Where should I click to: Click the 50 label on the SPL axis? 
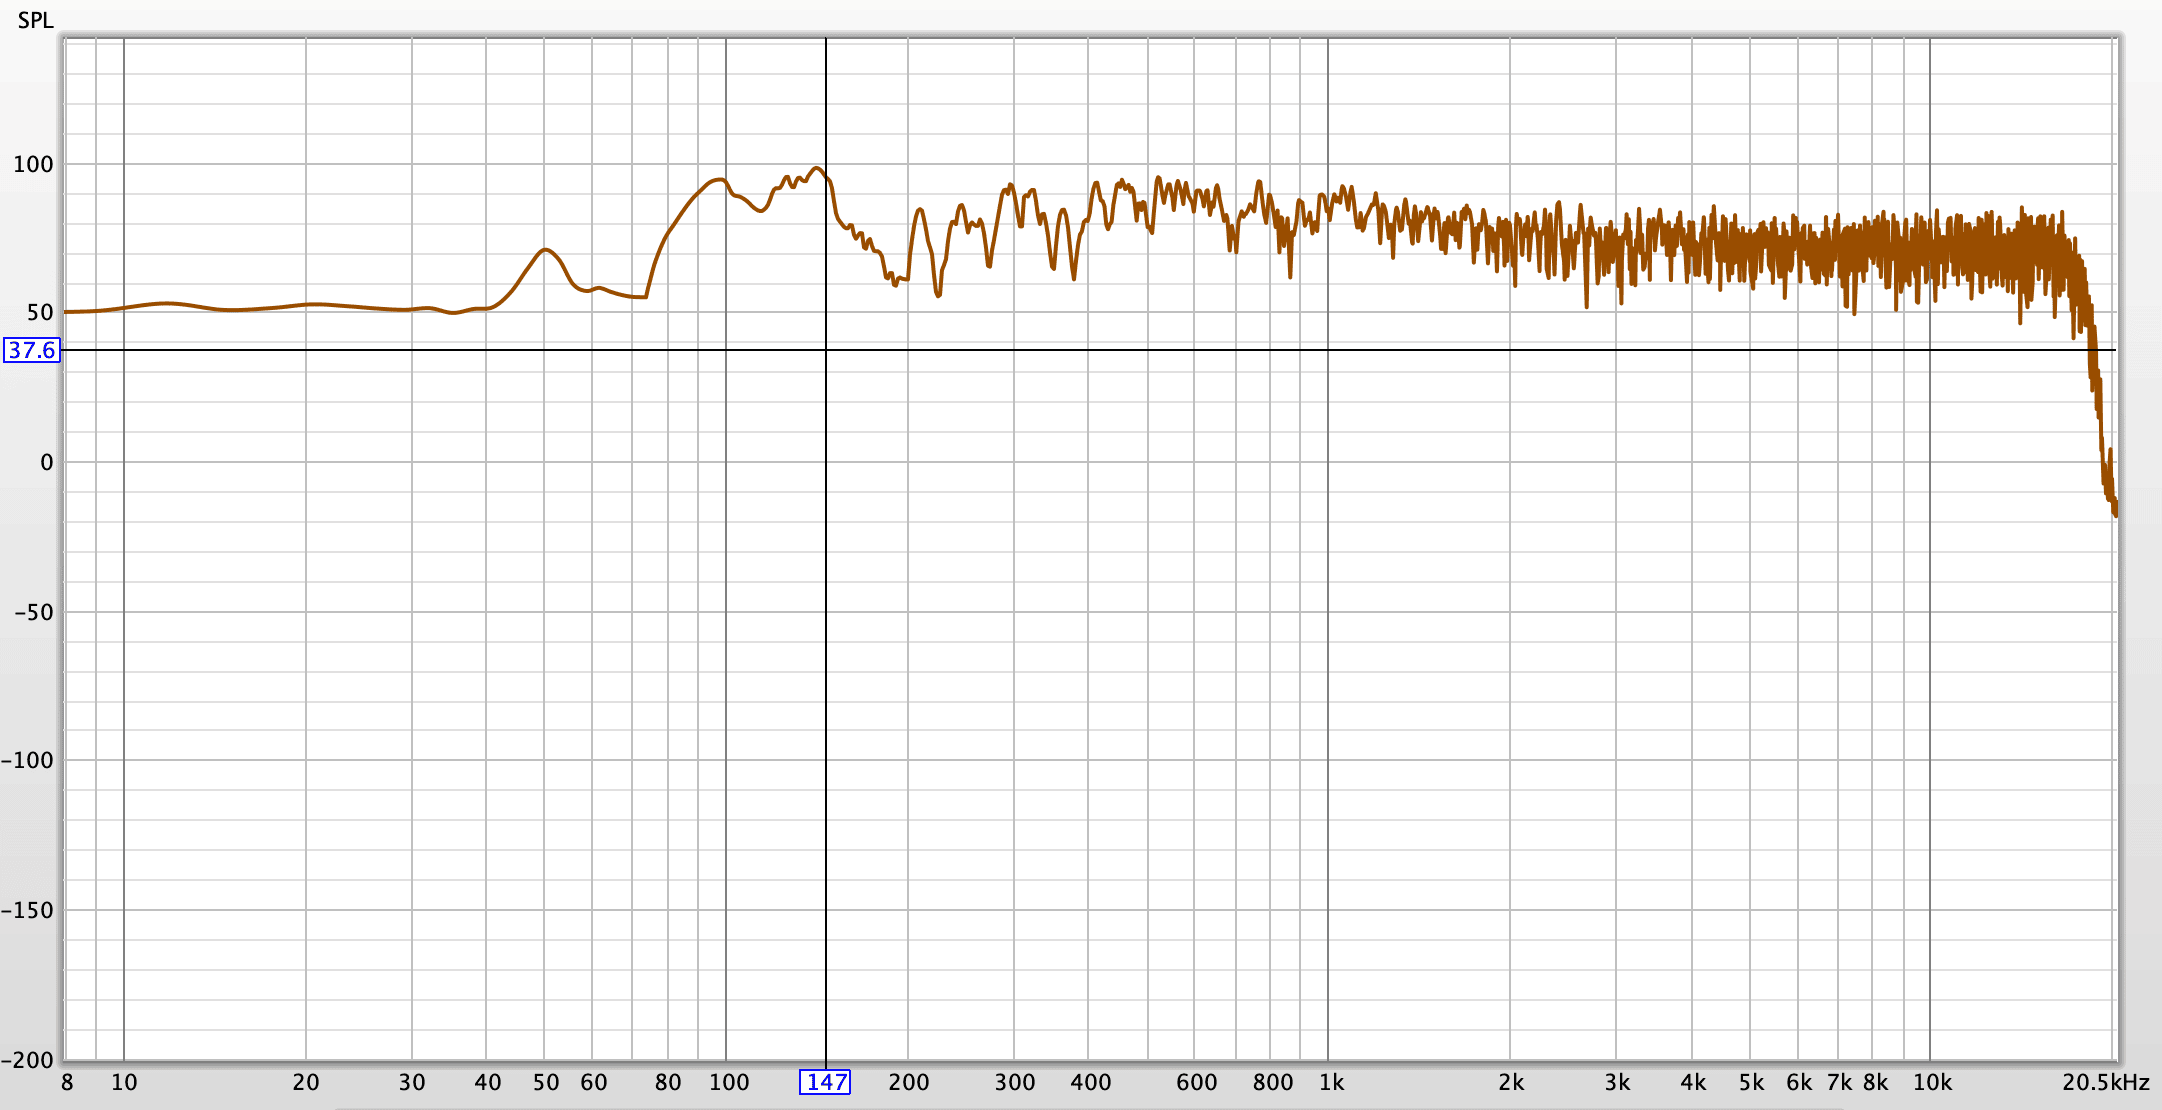click(40, 313)
